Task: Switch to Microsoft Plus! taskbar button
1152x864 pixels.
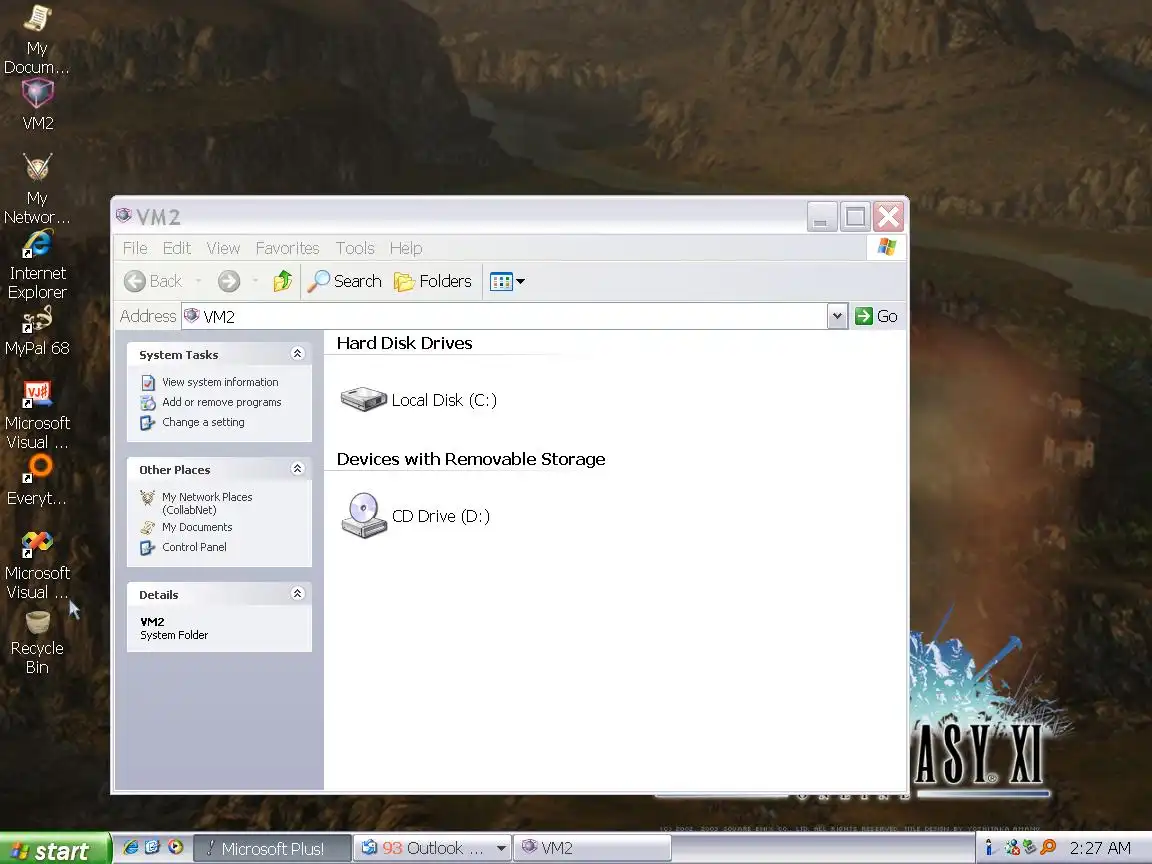Action: [272, 849]
